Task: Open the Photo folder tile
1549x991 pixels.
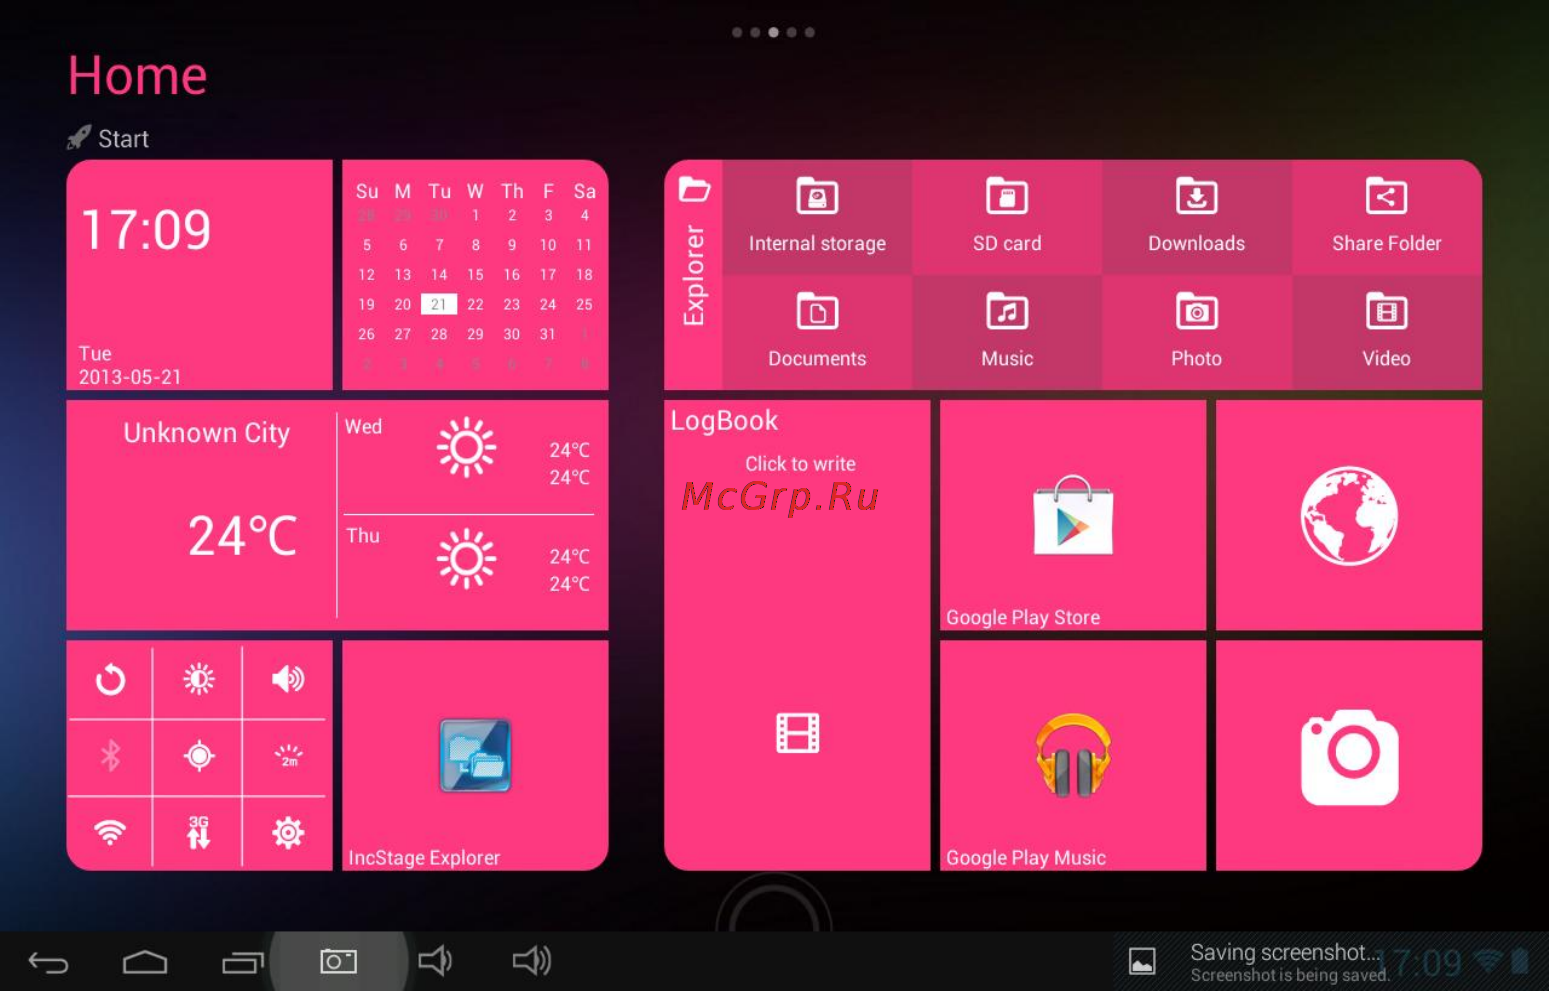Action: pos(1196,332)
